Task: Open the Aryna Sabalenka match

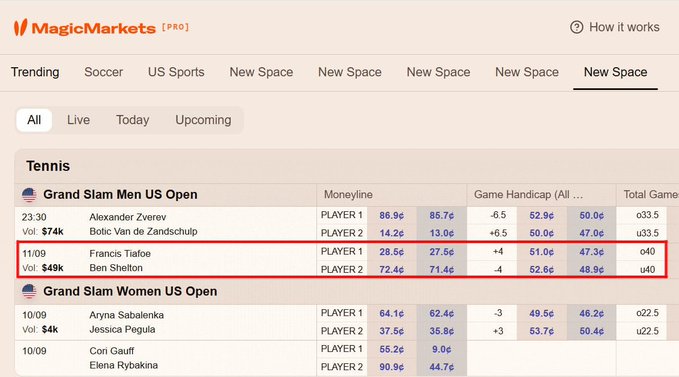Action: pos(126,315)
